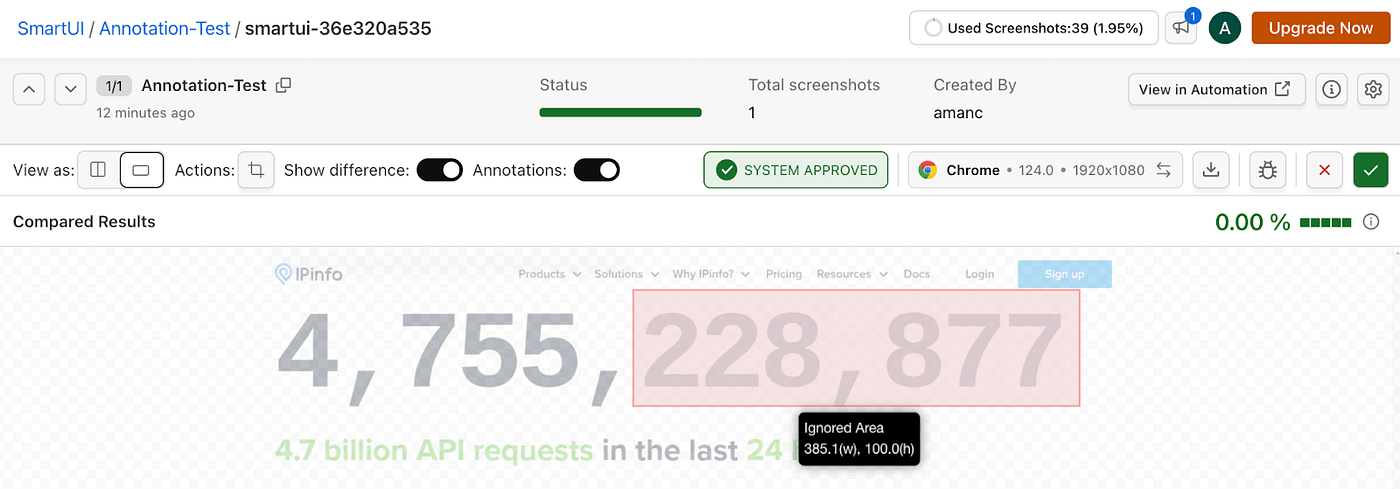Image resolution: width=1400 pixels, height=489 pixels.
Task: Click the swap arrows in browser selector
Action: pos(1163,170)
